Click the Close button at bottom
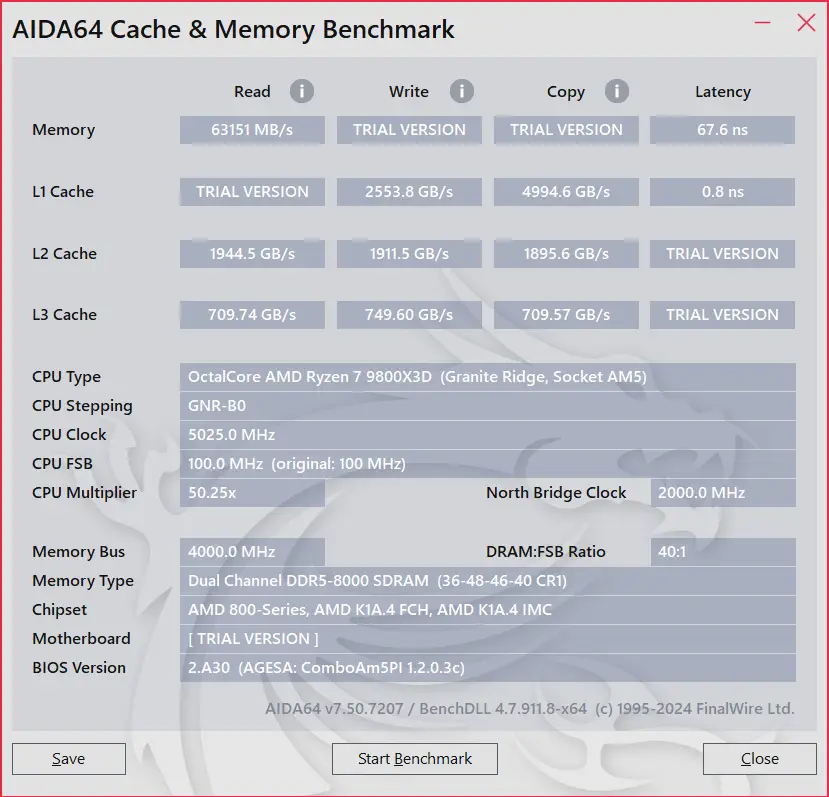The image size is (829, 797). tap(760, 759)
